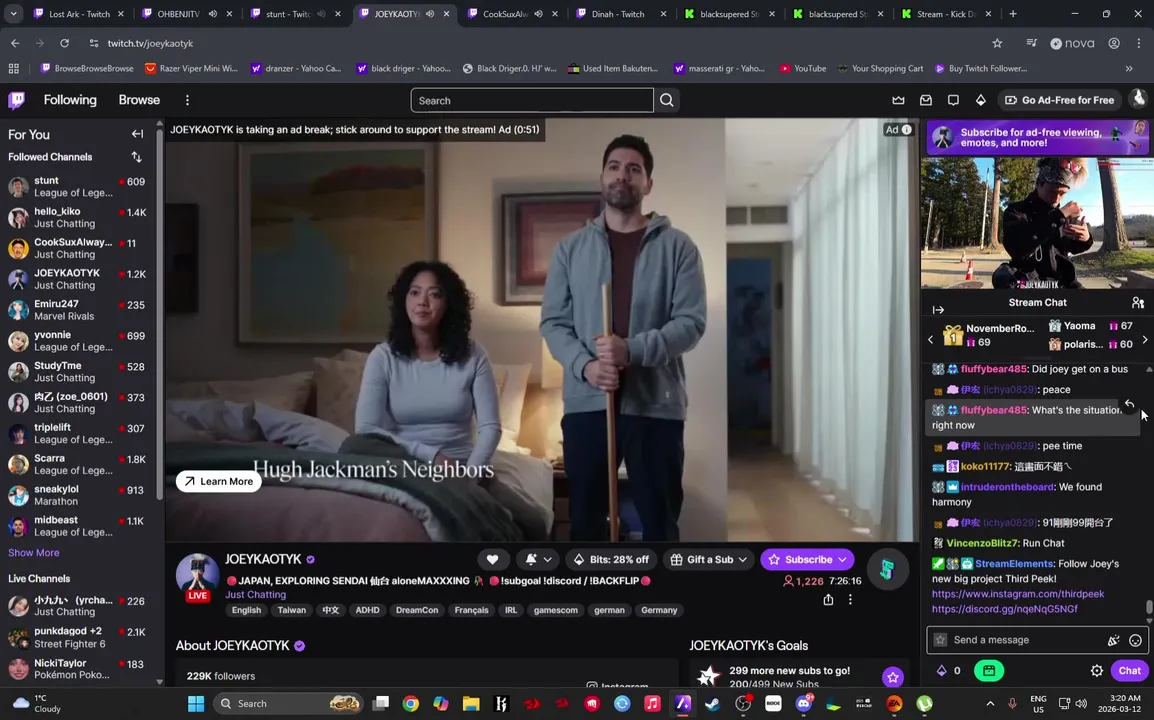Sort followed channels with arrows icon
Screen dimensions: 1154x720
136,157
